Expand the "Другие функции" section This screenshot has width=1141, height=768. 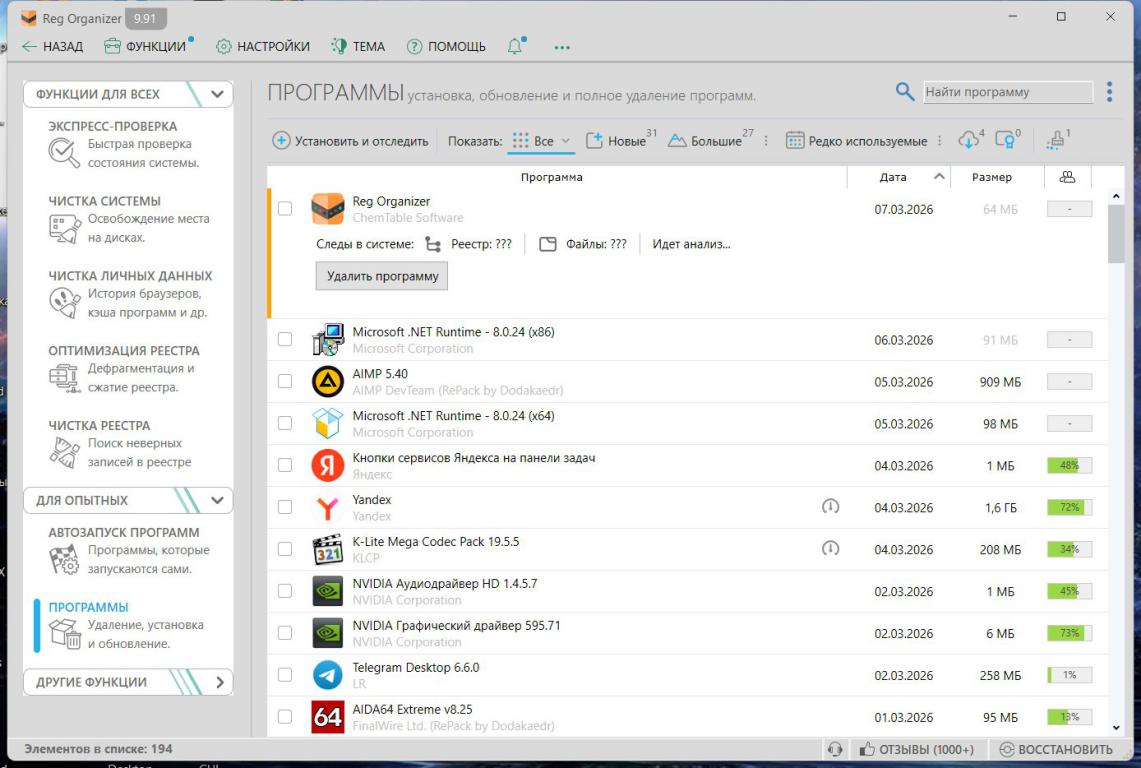(x=219, y=683)
